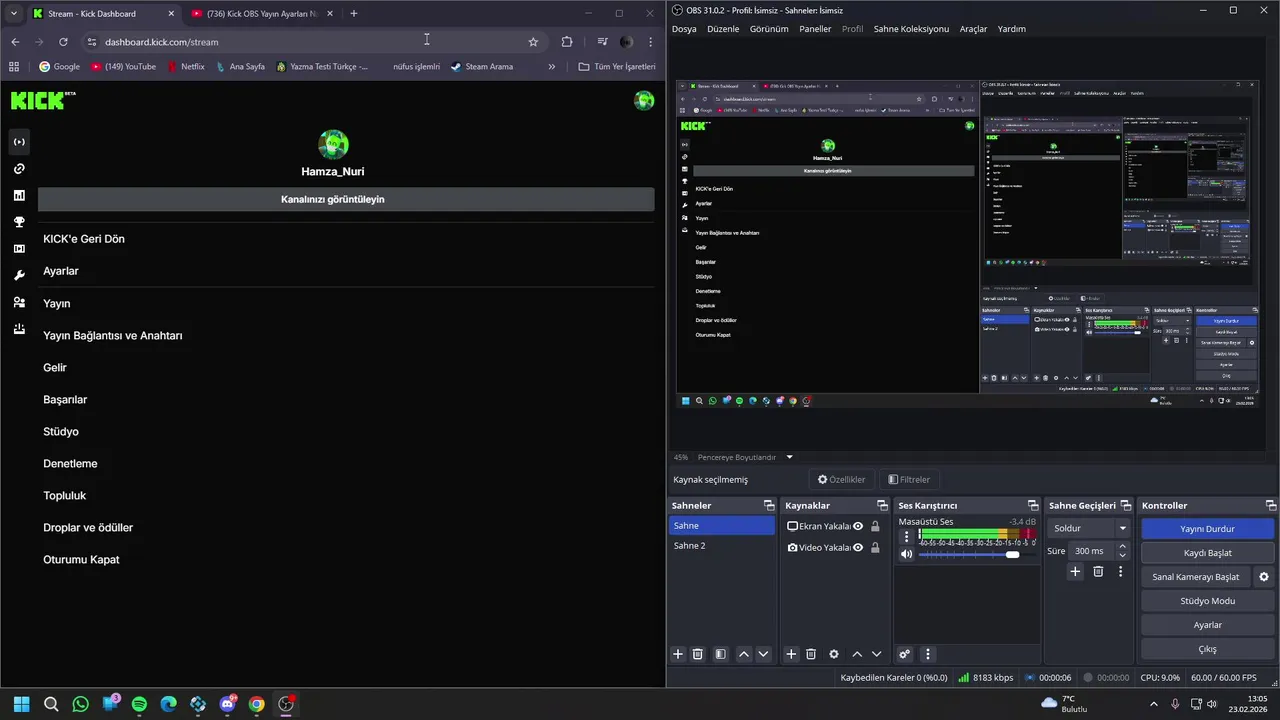Toggle visibility of Video Yakalama source
1280x720 pixels.
pyautogui.click(x=858, y=547)
